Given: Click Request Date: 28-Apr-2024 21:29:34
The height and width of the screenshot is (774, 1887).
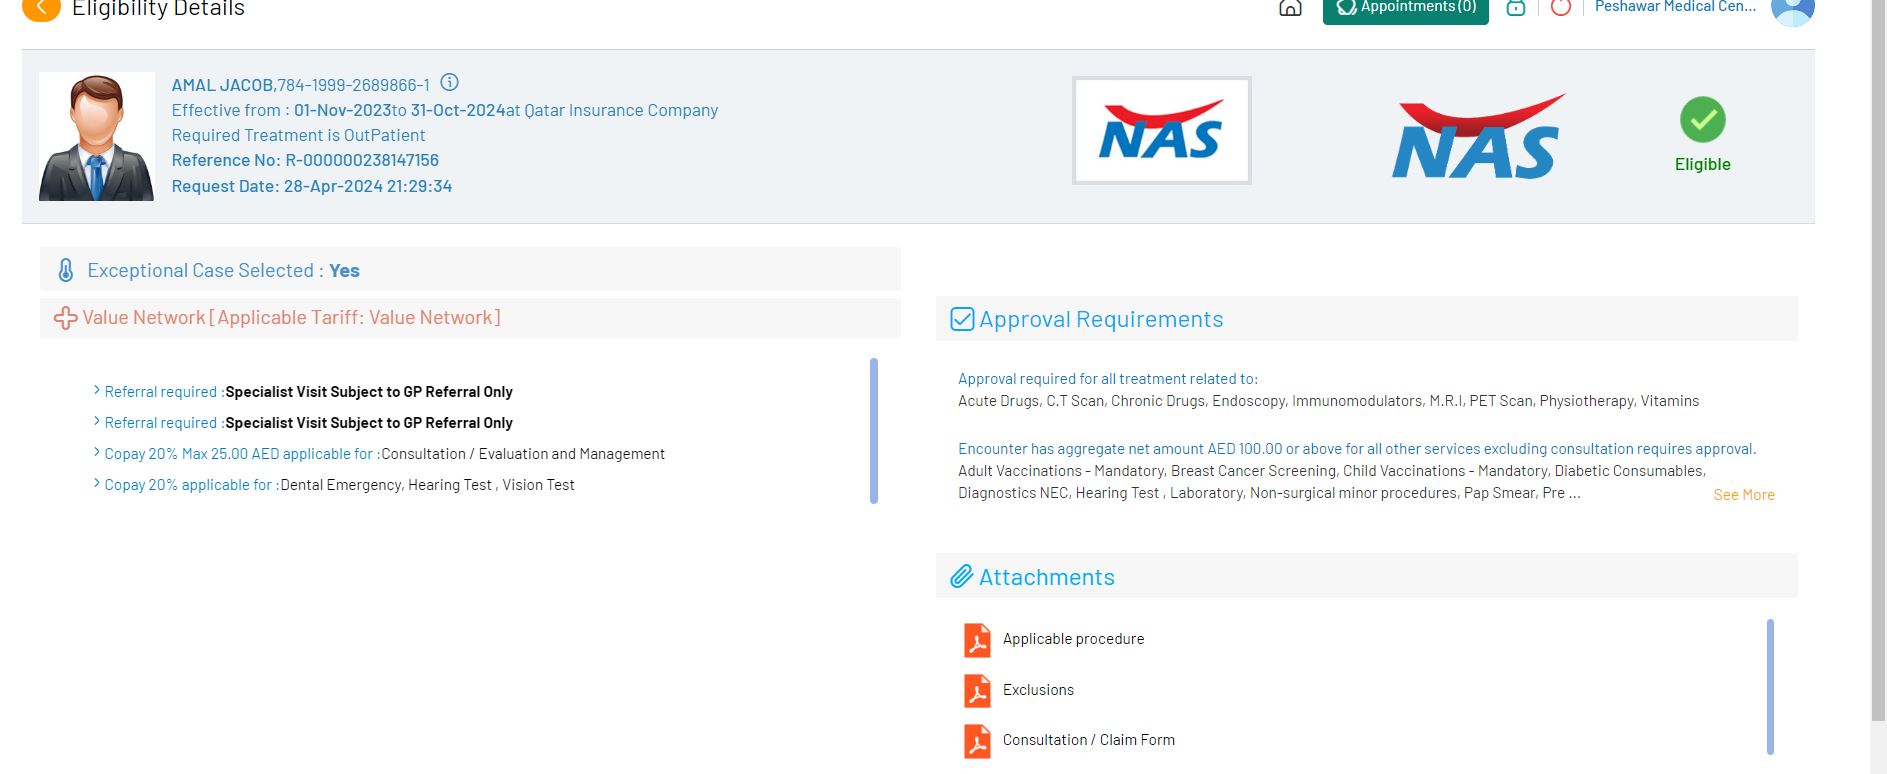Looking at the screenshot, I should (x=312, y=186).
